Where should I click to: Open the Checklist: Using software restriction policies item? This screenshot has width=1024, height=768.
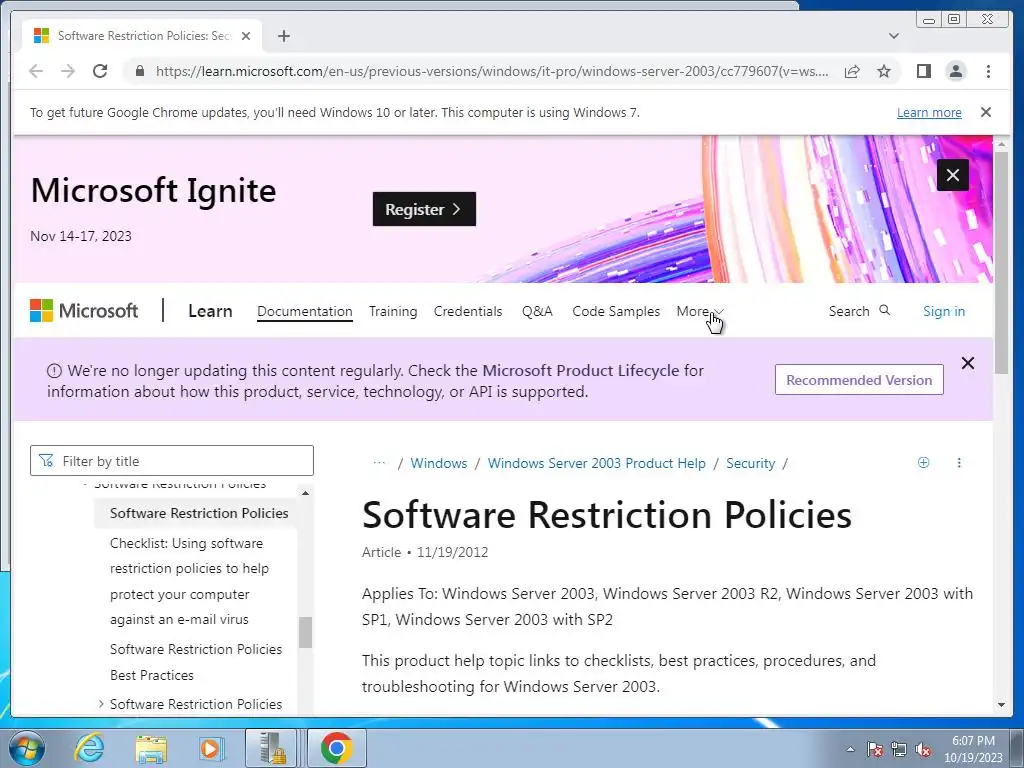click(x=189, y=581)
